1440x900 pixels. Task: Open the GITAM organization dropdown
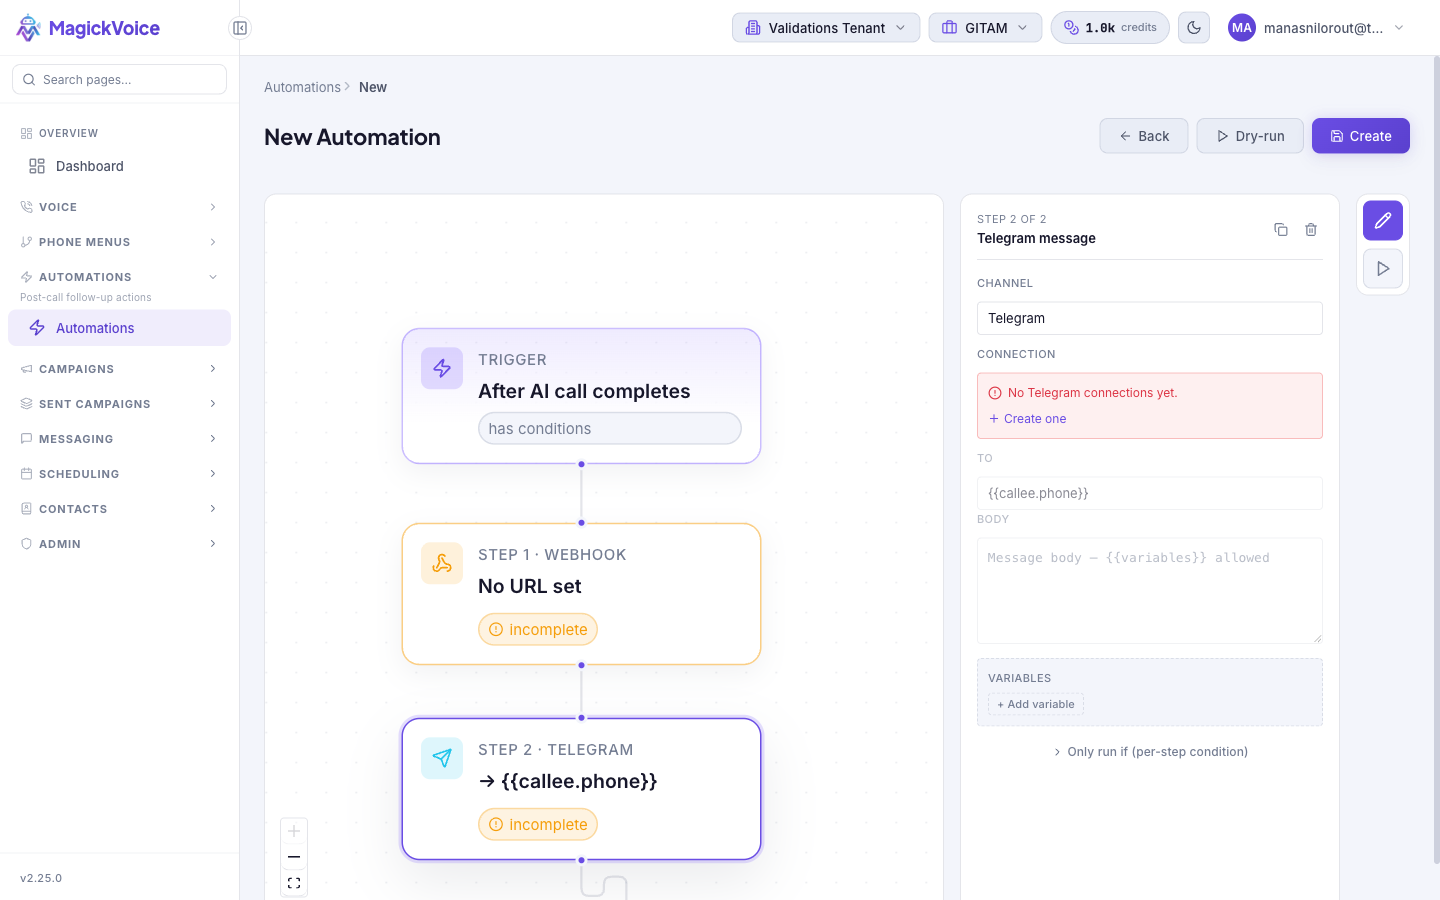coord(985,28)
